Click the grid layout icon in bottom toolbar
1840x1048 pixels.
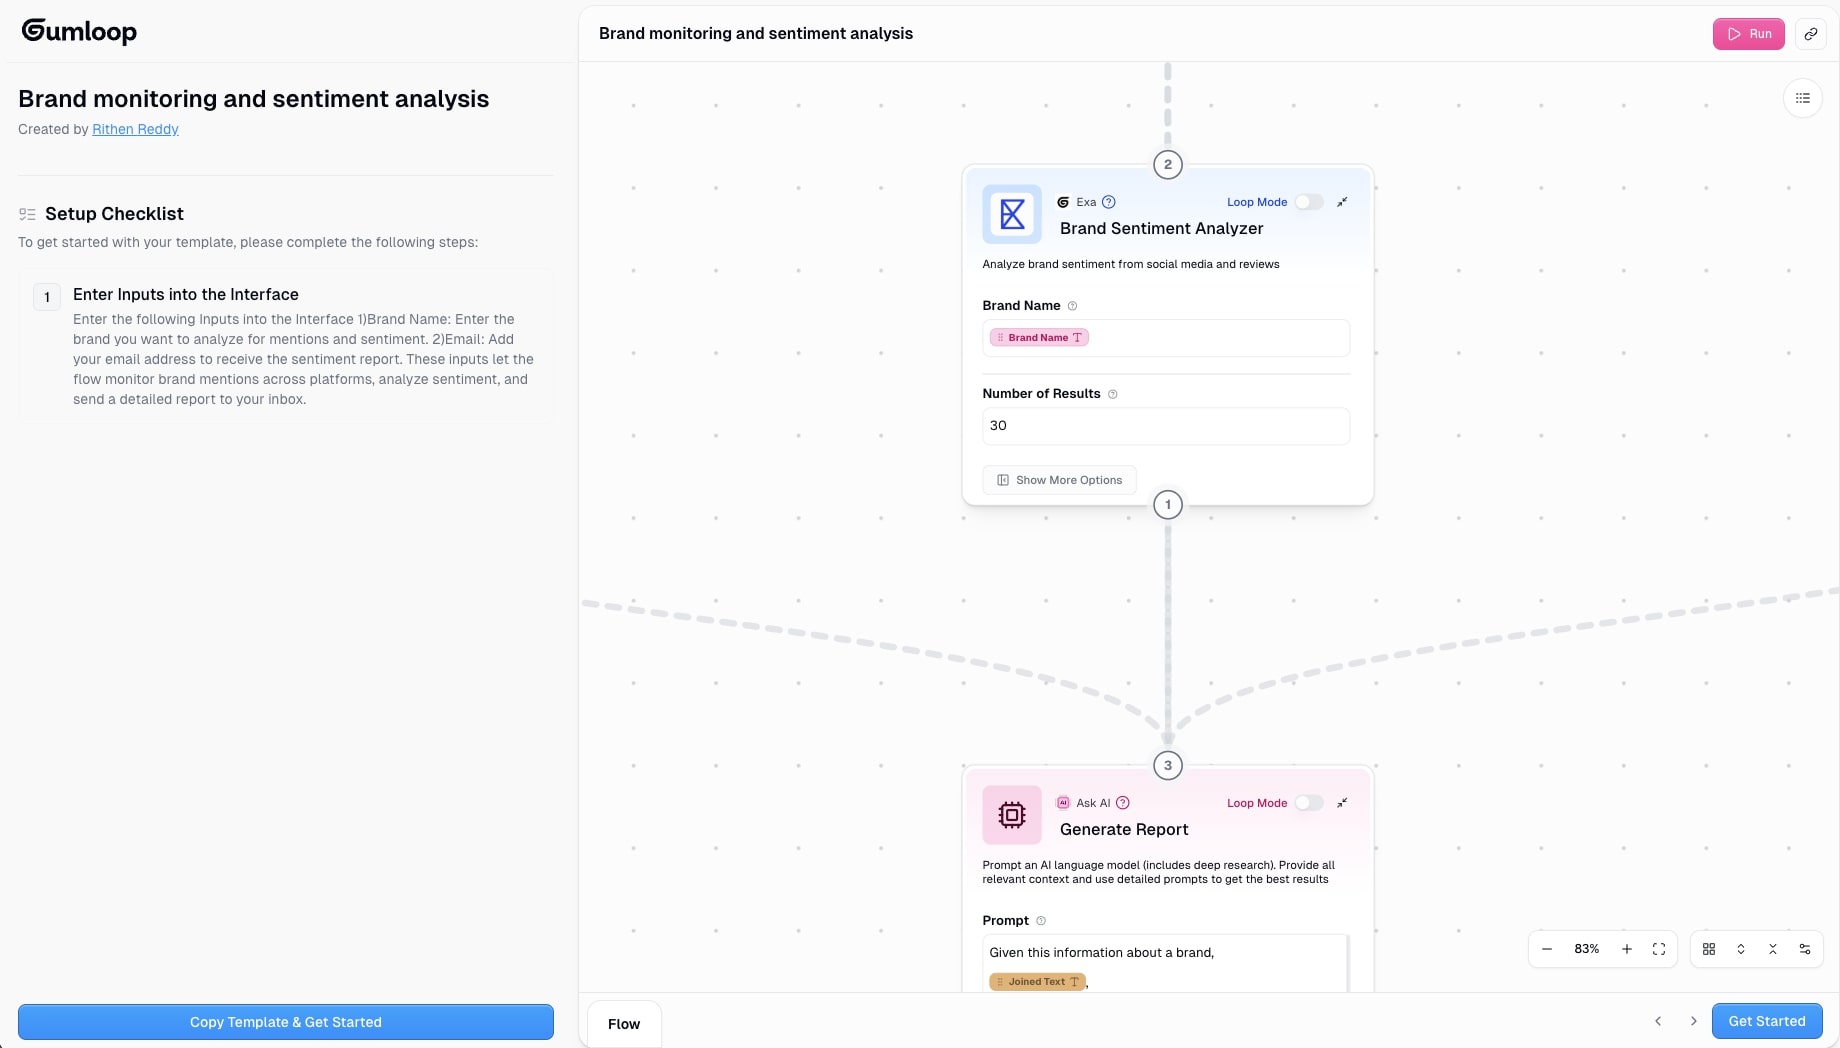pyautogui.click(x=1708, y=949)
